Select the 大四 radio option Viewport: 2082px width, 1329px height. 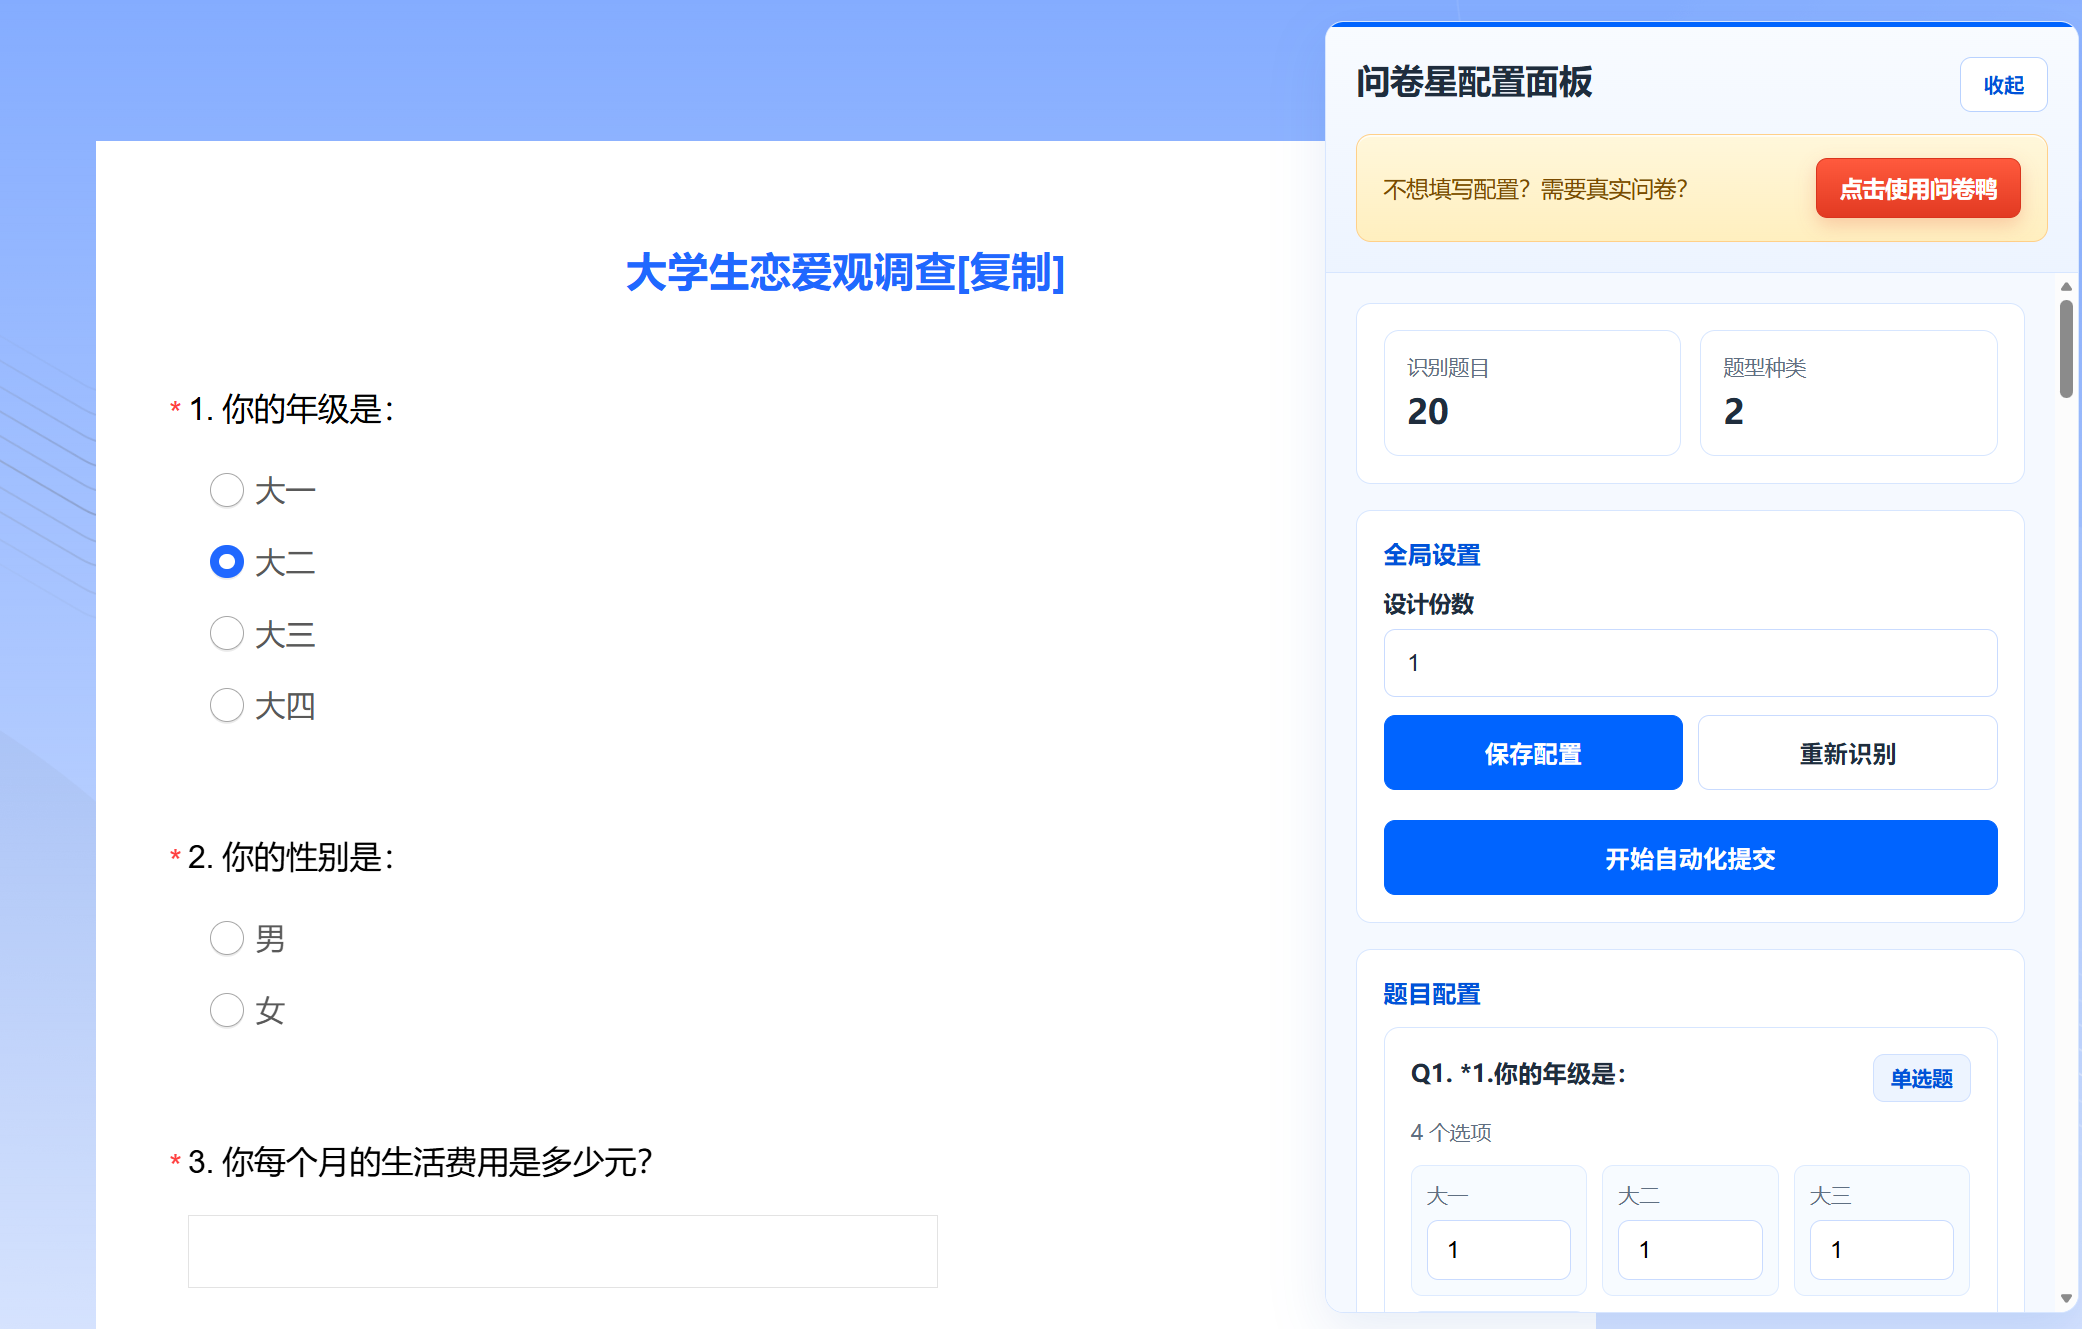pyautogui.click(x=227, y=705)
